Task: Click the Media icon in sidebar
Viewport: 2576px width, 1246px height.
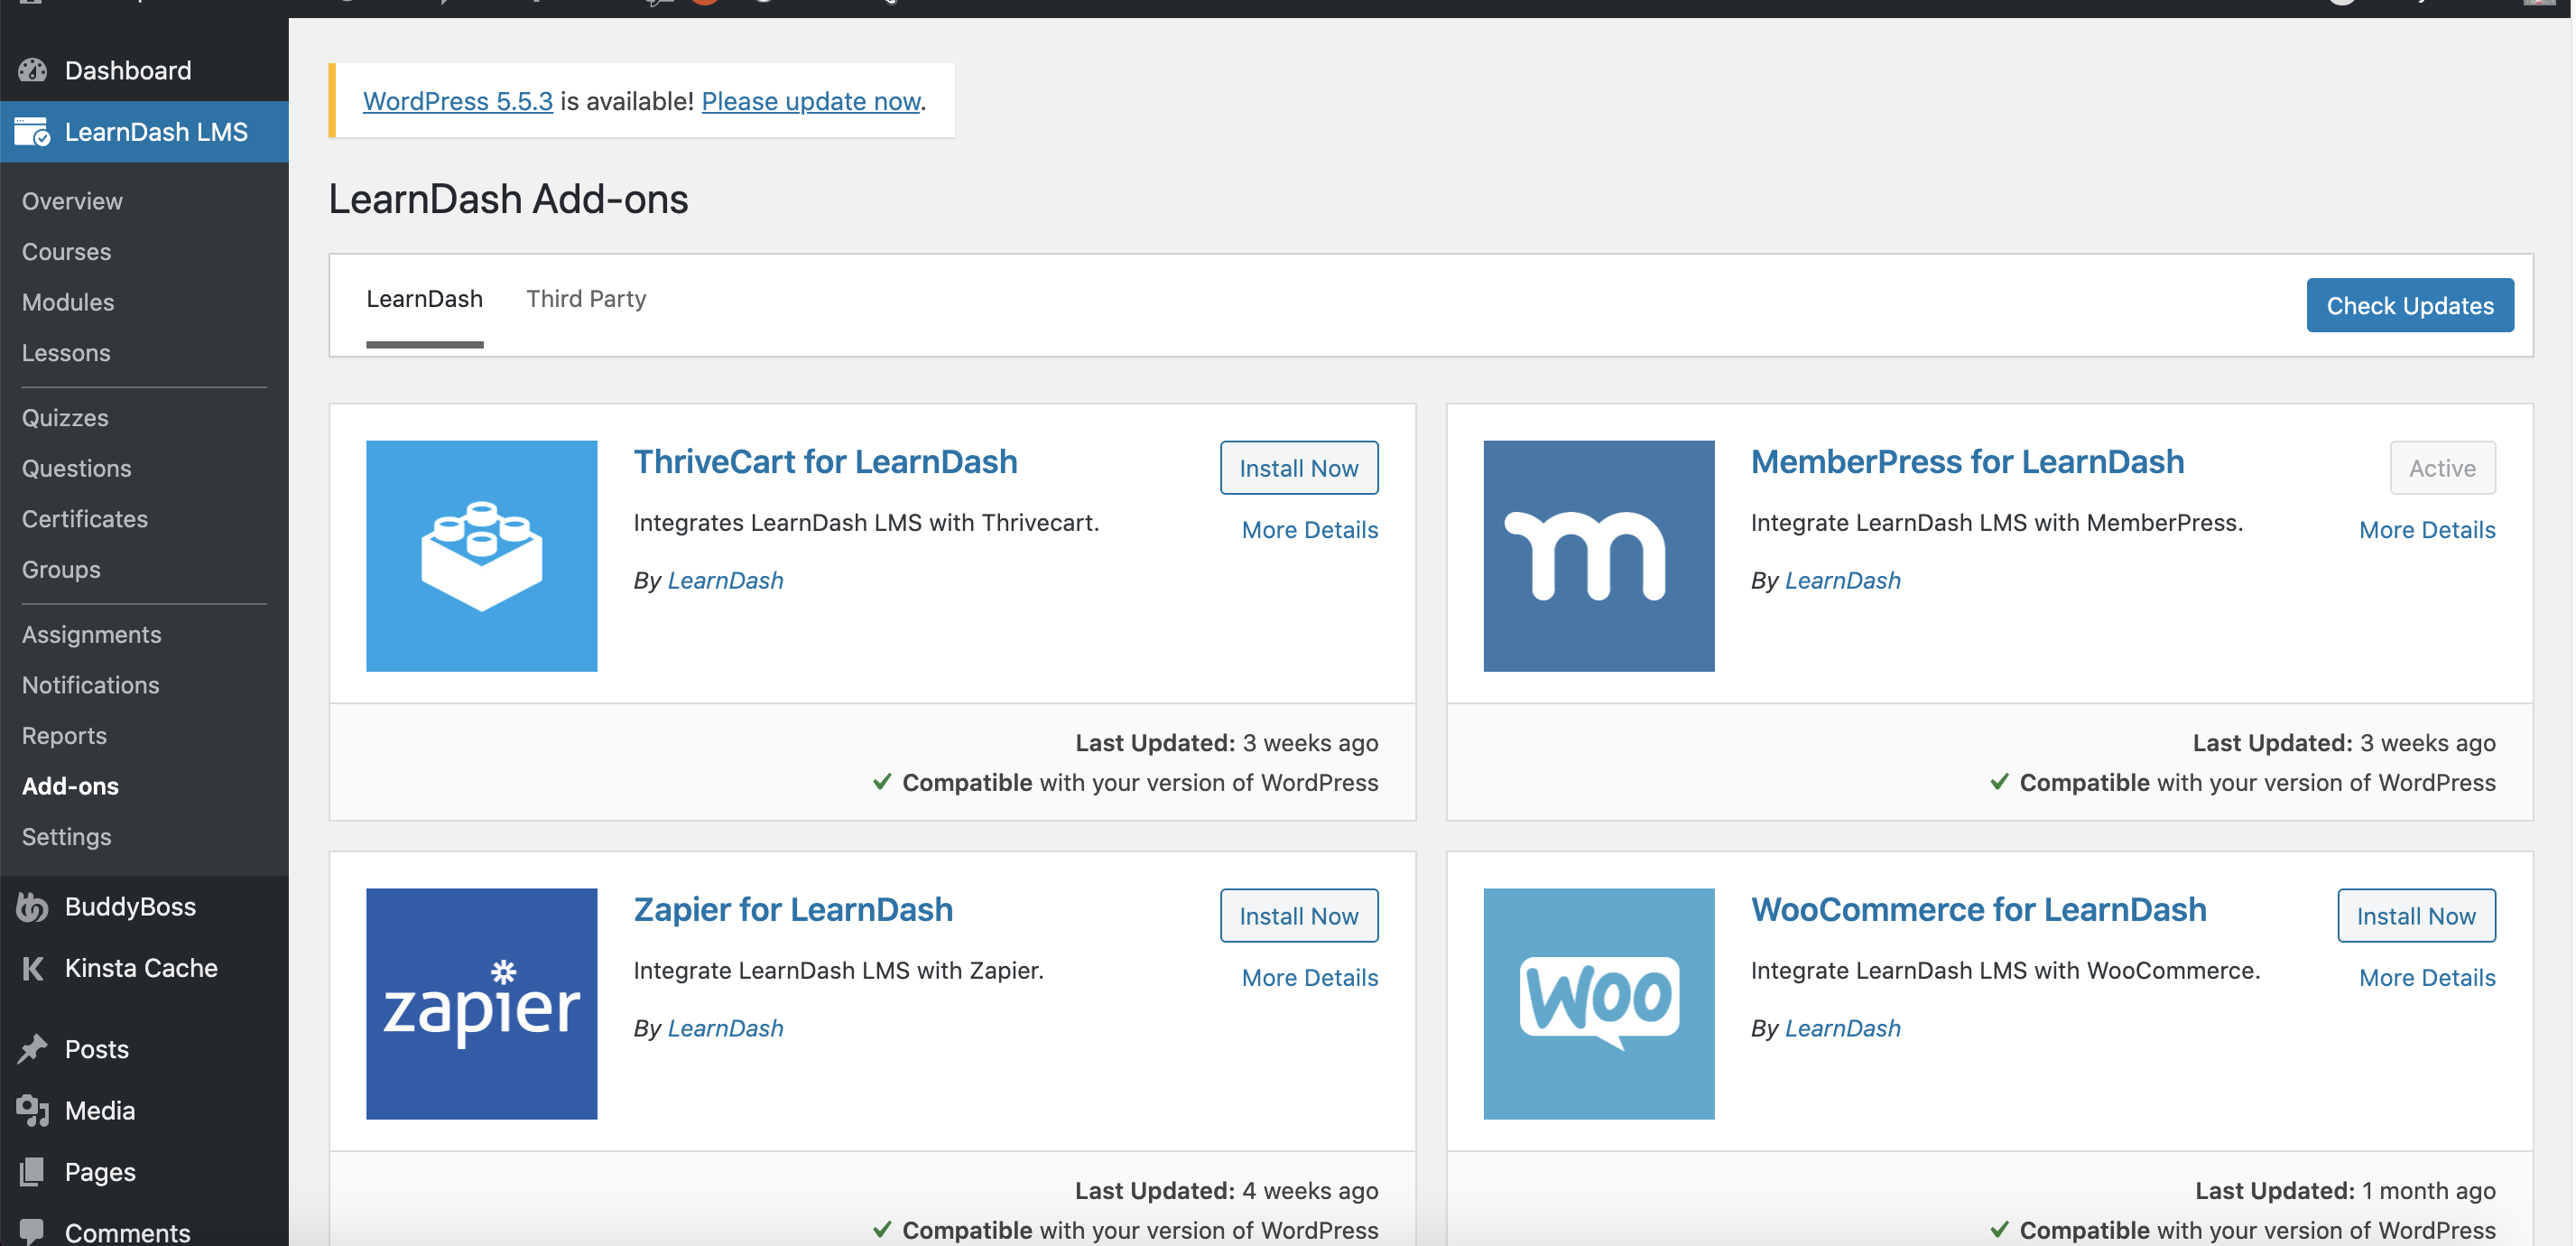Action: tap(32, 1110)
